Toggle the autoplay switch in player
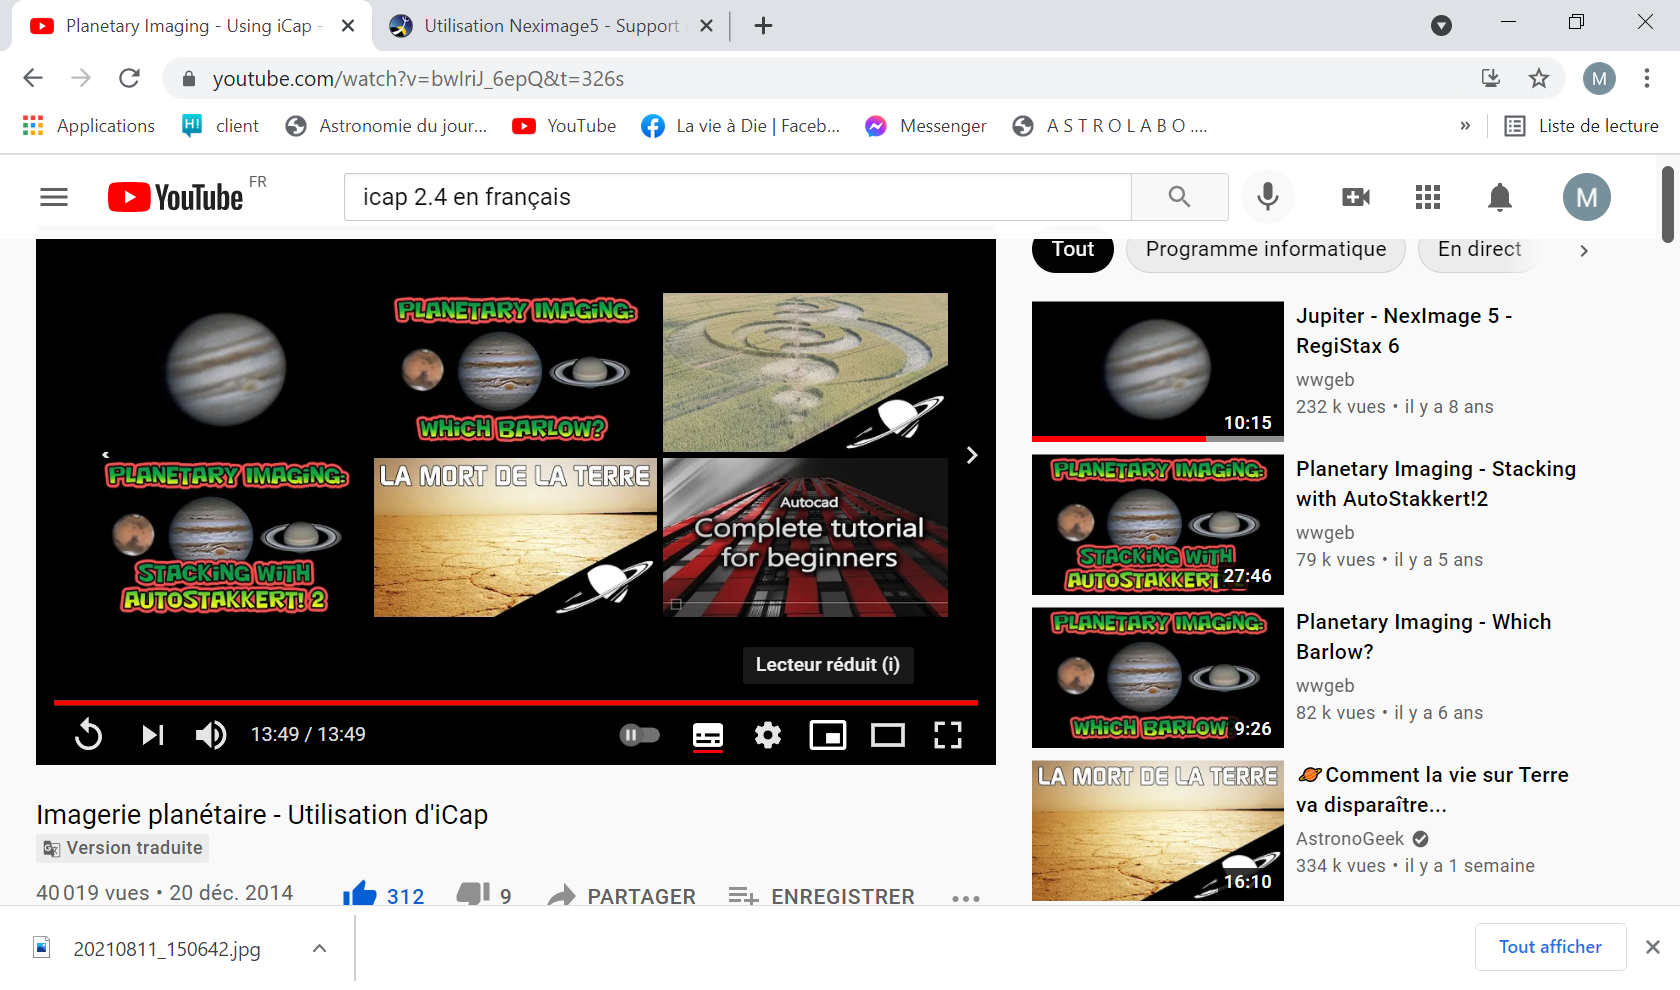 coord(640,735)
